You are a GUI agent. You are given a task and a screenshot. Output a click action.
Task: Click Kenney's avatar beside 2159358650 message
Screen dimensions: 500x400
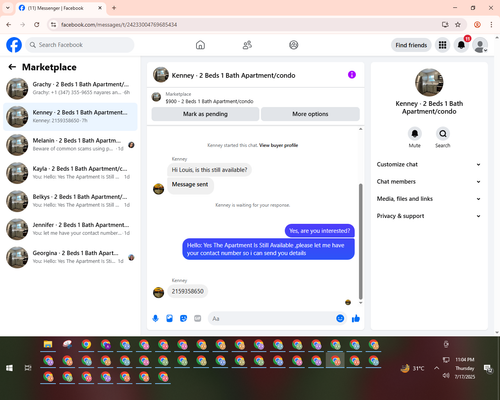click(x=158, y=292)
